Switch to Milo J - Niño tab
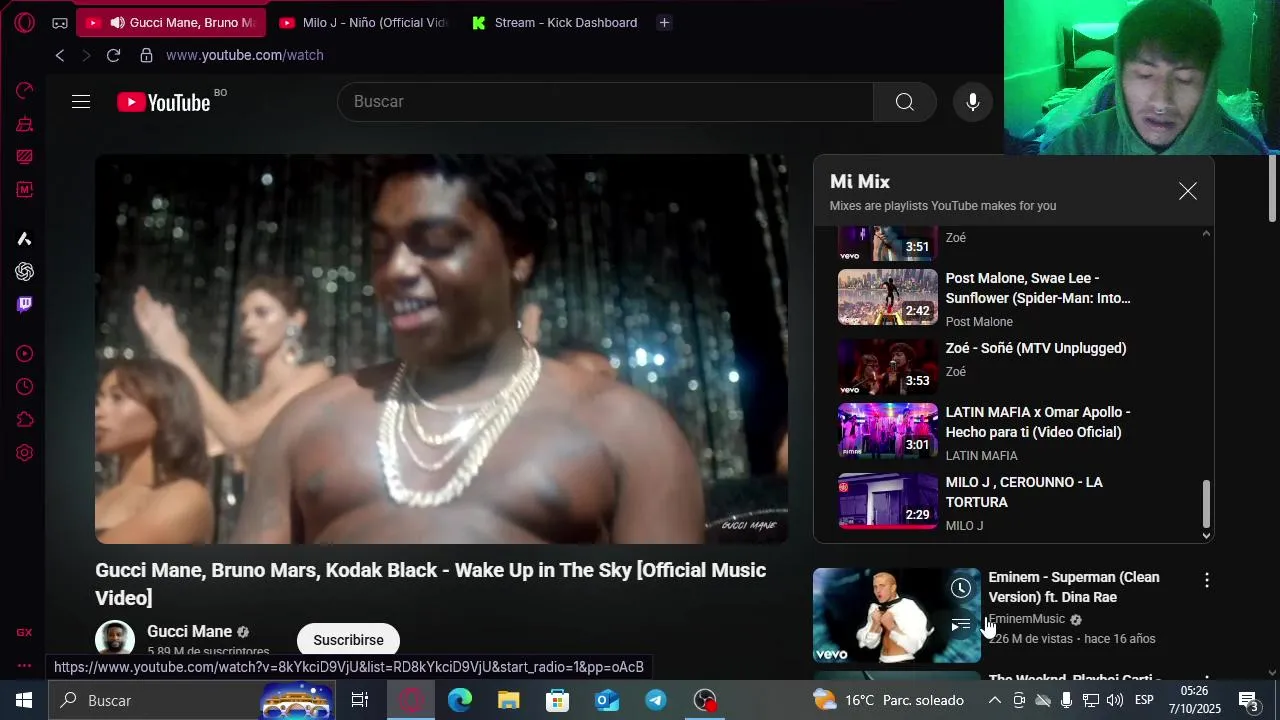This screenshot has width=1280, height=720. coord(365,22)
